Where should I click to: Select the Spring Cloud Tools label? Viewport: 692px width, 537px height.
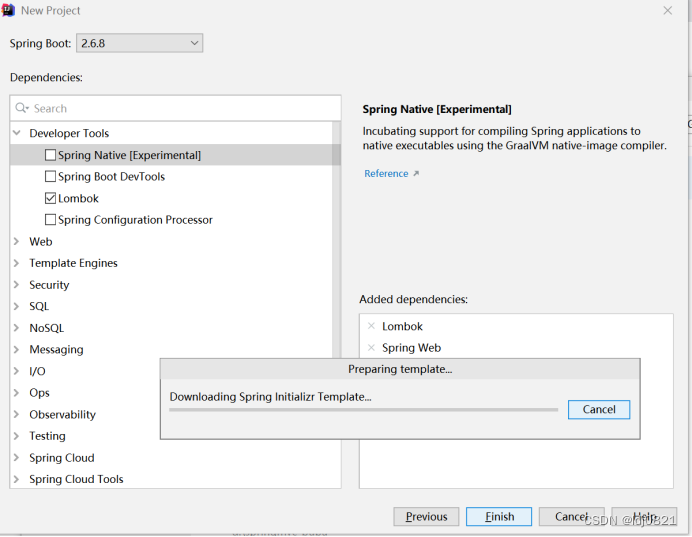click(76, 479)
